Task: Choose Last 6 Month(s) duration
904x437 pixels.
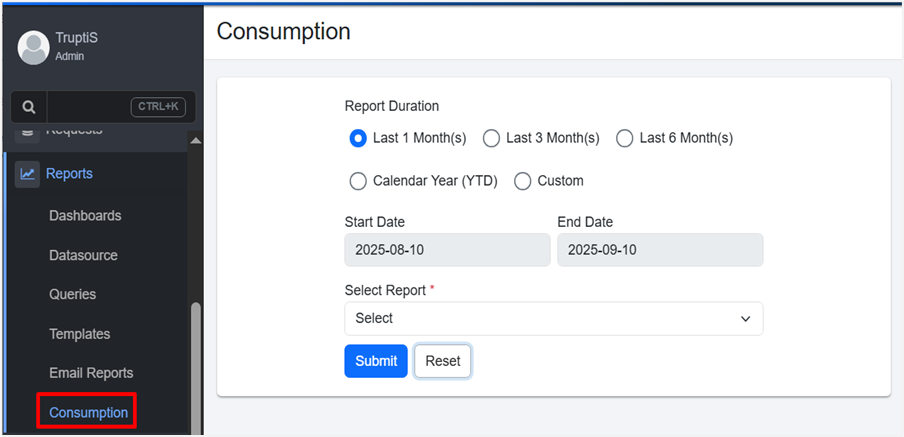Action: (x=625, y=138)
